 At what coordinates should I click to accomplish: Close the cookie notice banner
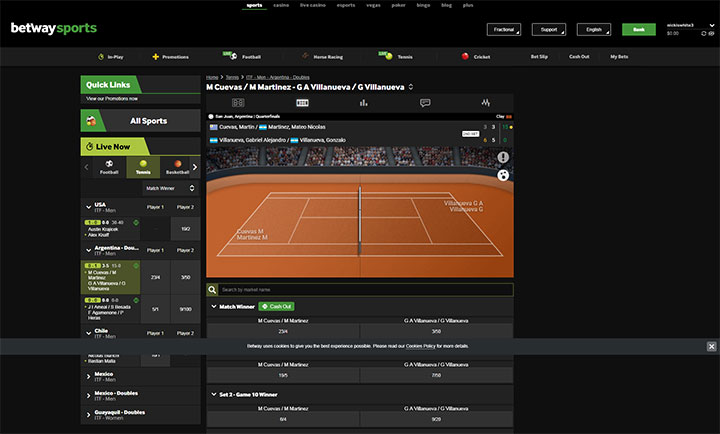pyautogui.click(x=711, y=346)
